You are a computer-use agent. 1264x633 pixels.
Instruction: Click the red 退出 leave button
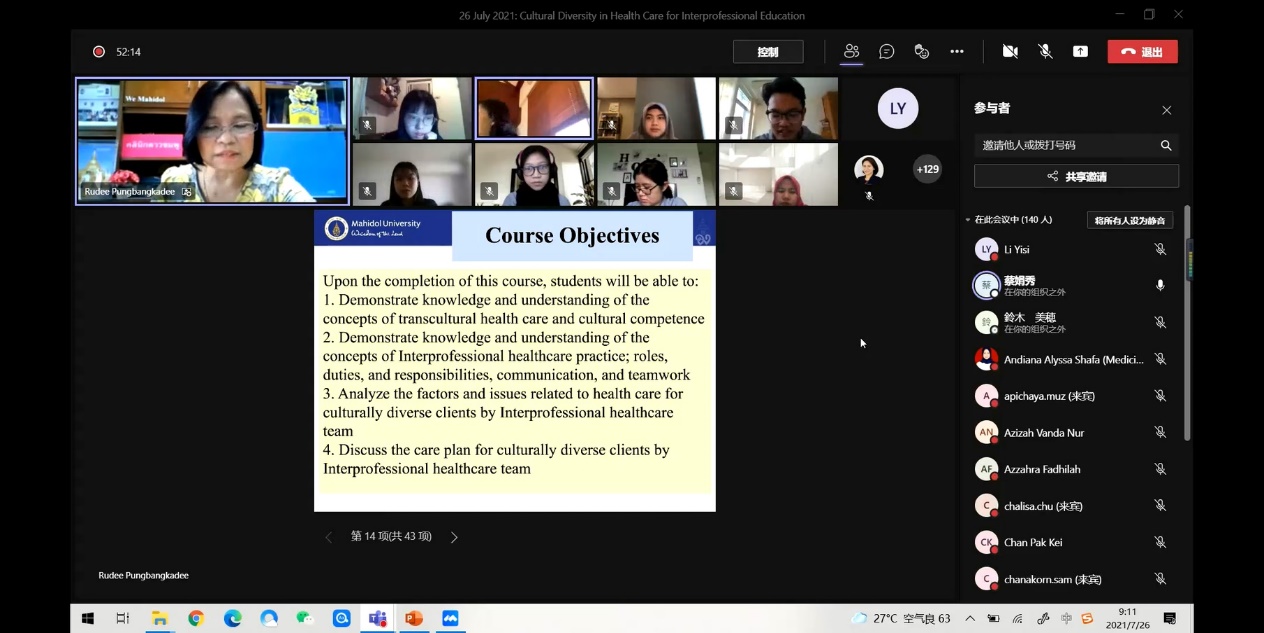(1142, 52)
